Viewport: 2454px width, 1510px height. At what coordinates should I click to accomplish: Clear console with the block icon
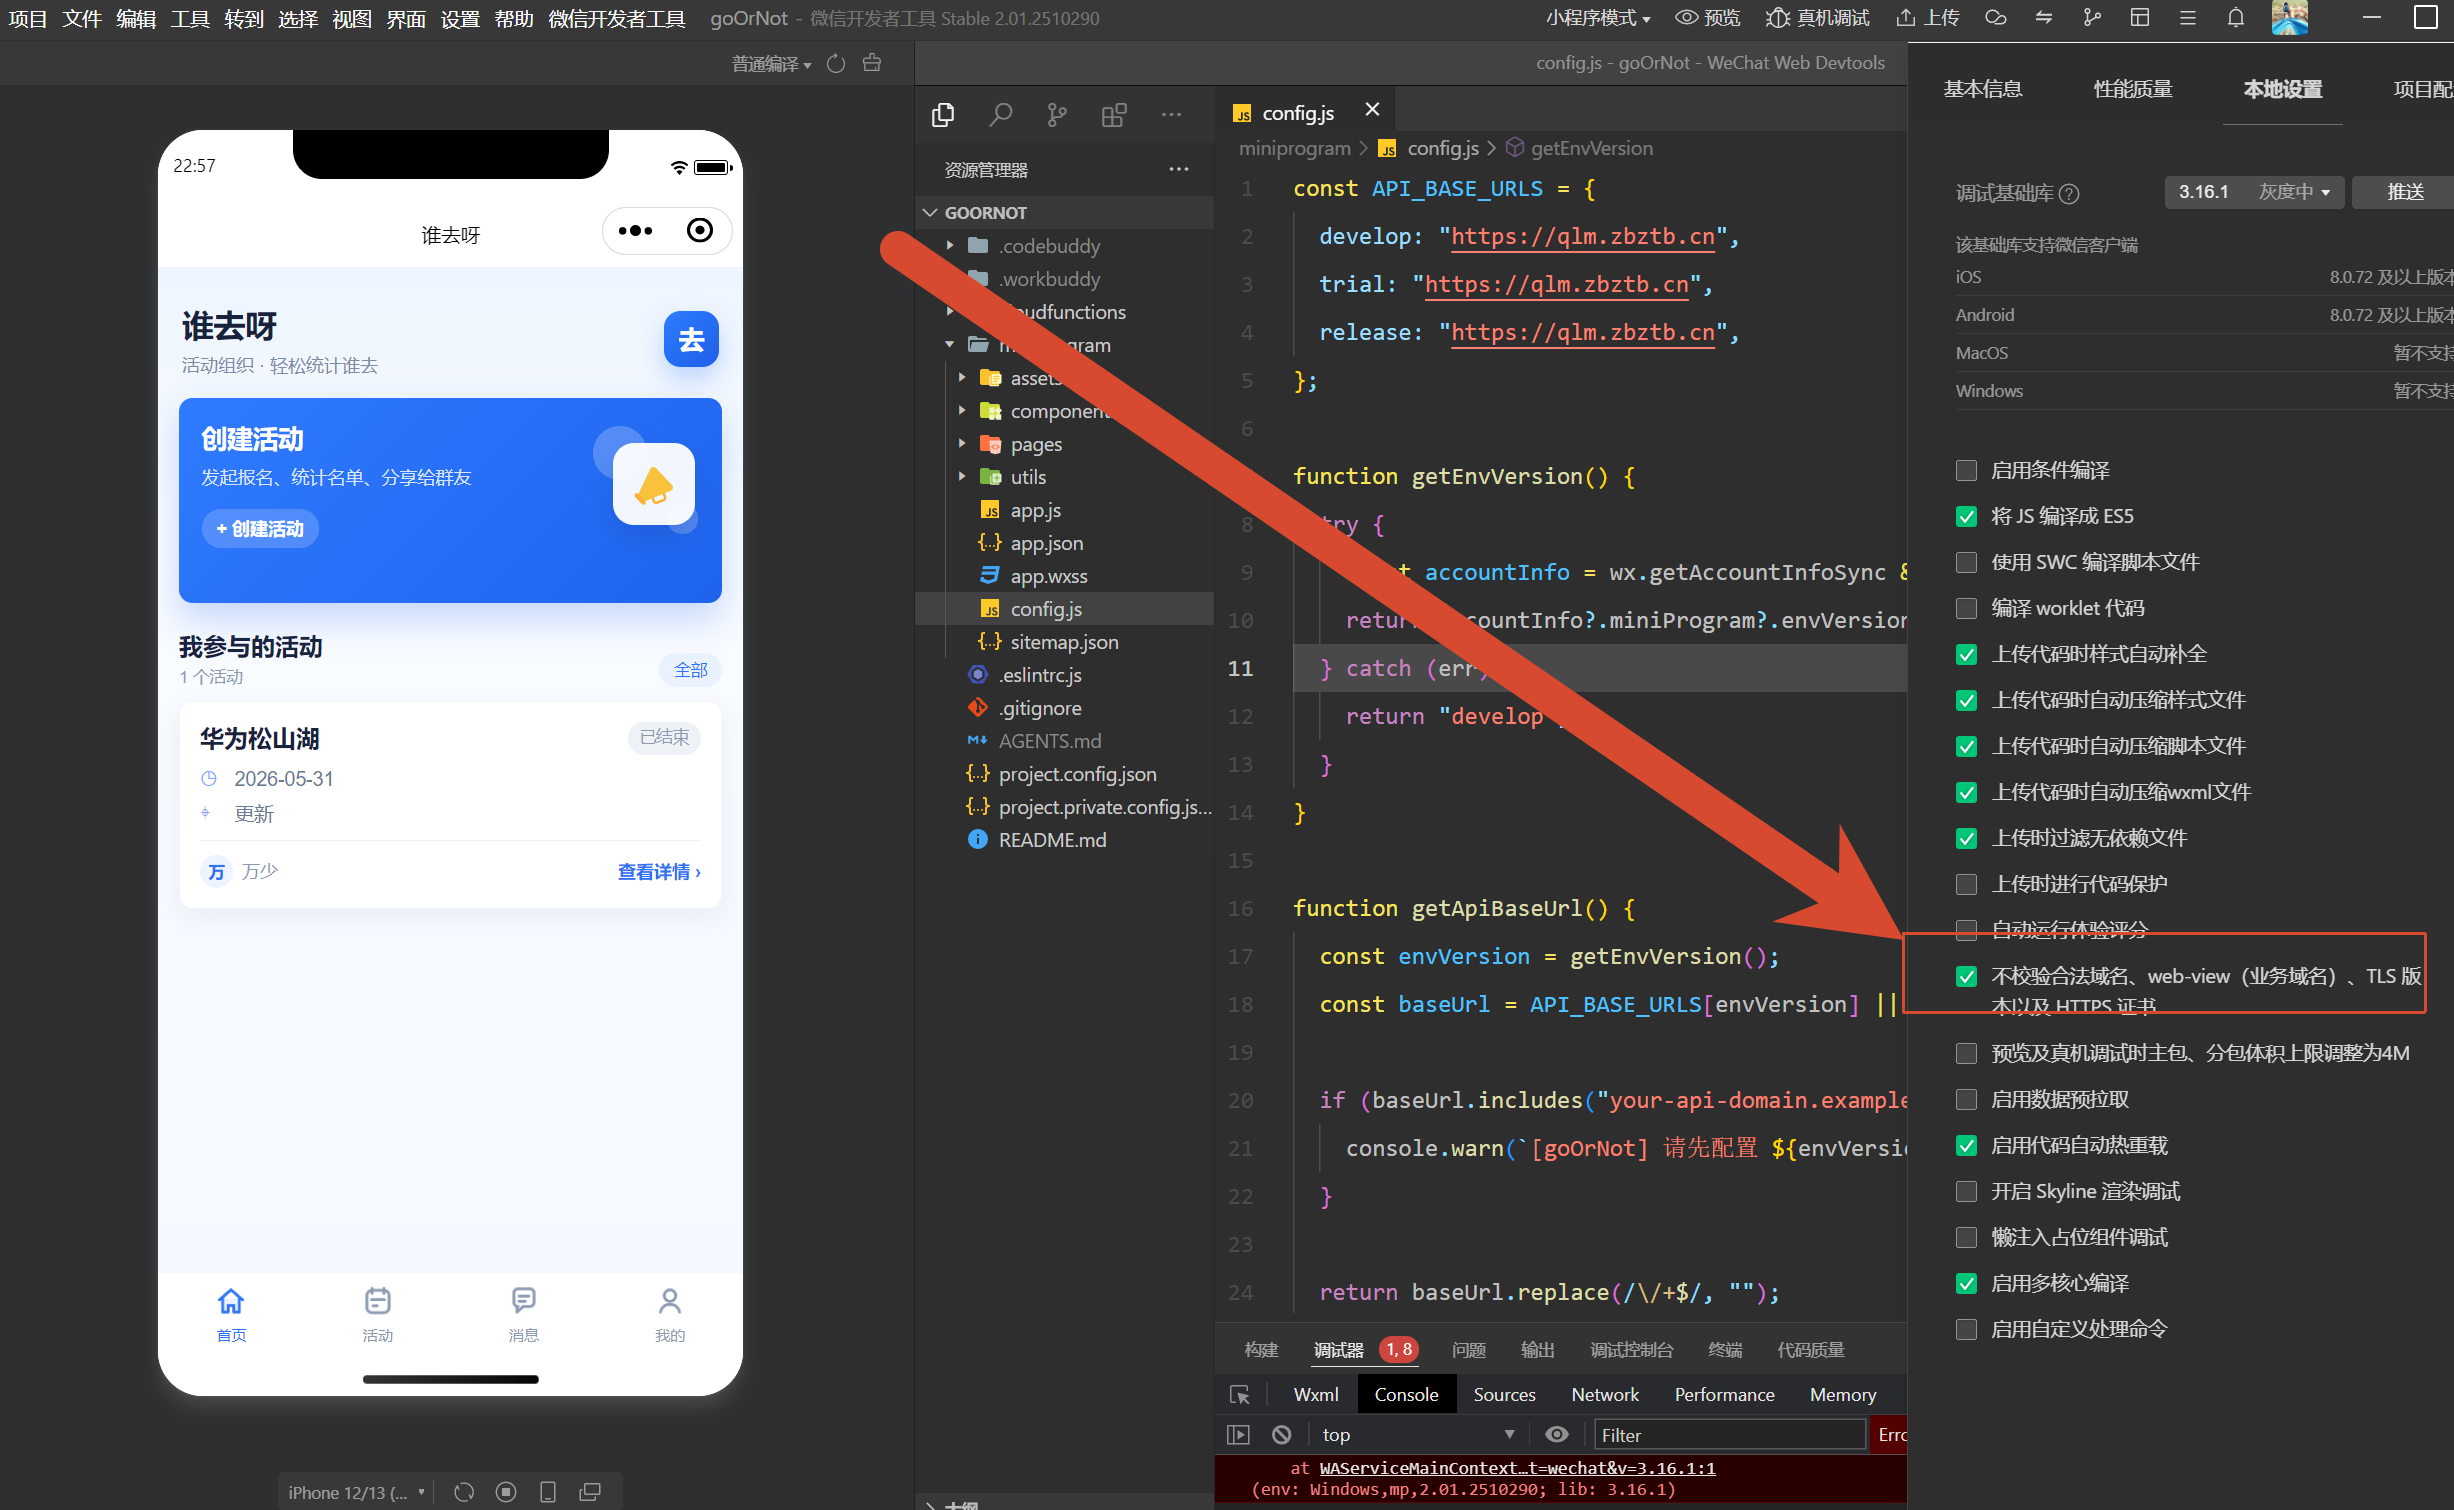click(x=1281, y=1434)
